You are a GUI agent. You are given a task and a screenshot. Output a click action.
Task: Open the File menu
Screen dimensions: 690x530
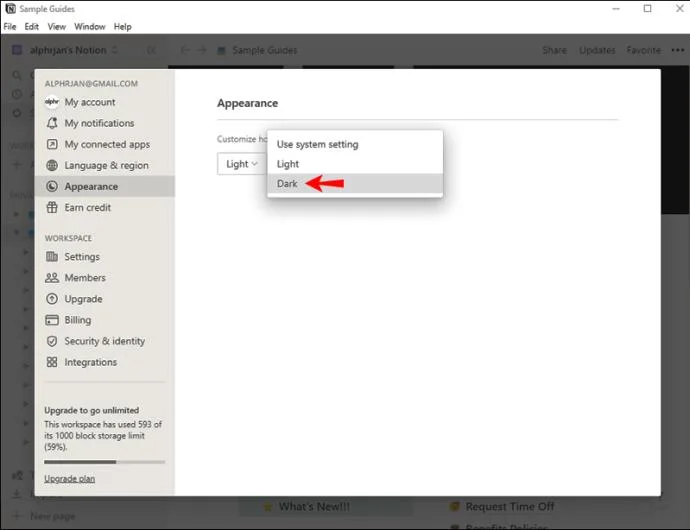pyautogui.click(x=10, y=26)
